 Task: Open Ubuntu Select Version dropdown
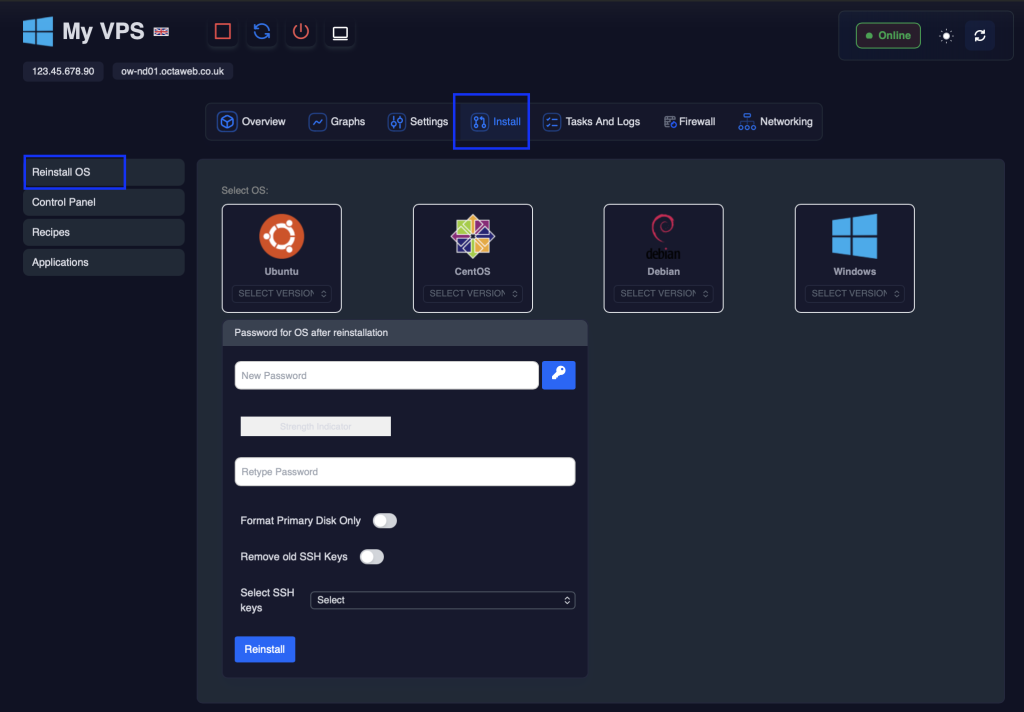point(281,294)
